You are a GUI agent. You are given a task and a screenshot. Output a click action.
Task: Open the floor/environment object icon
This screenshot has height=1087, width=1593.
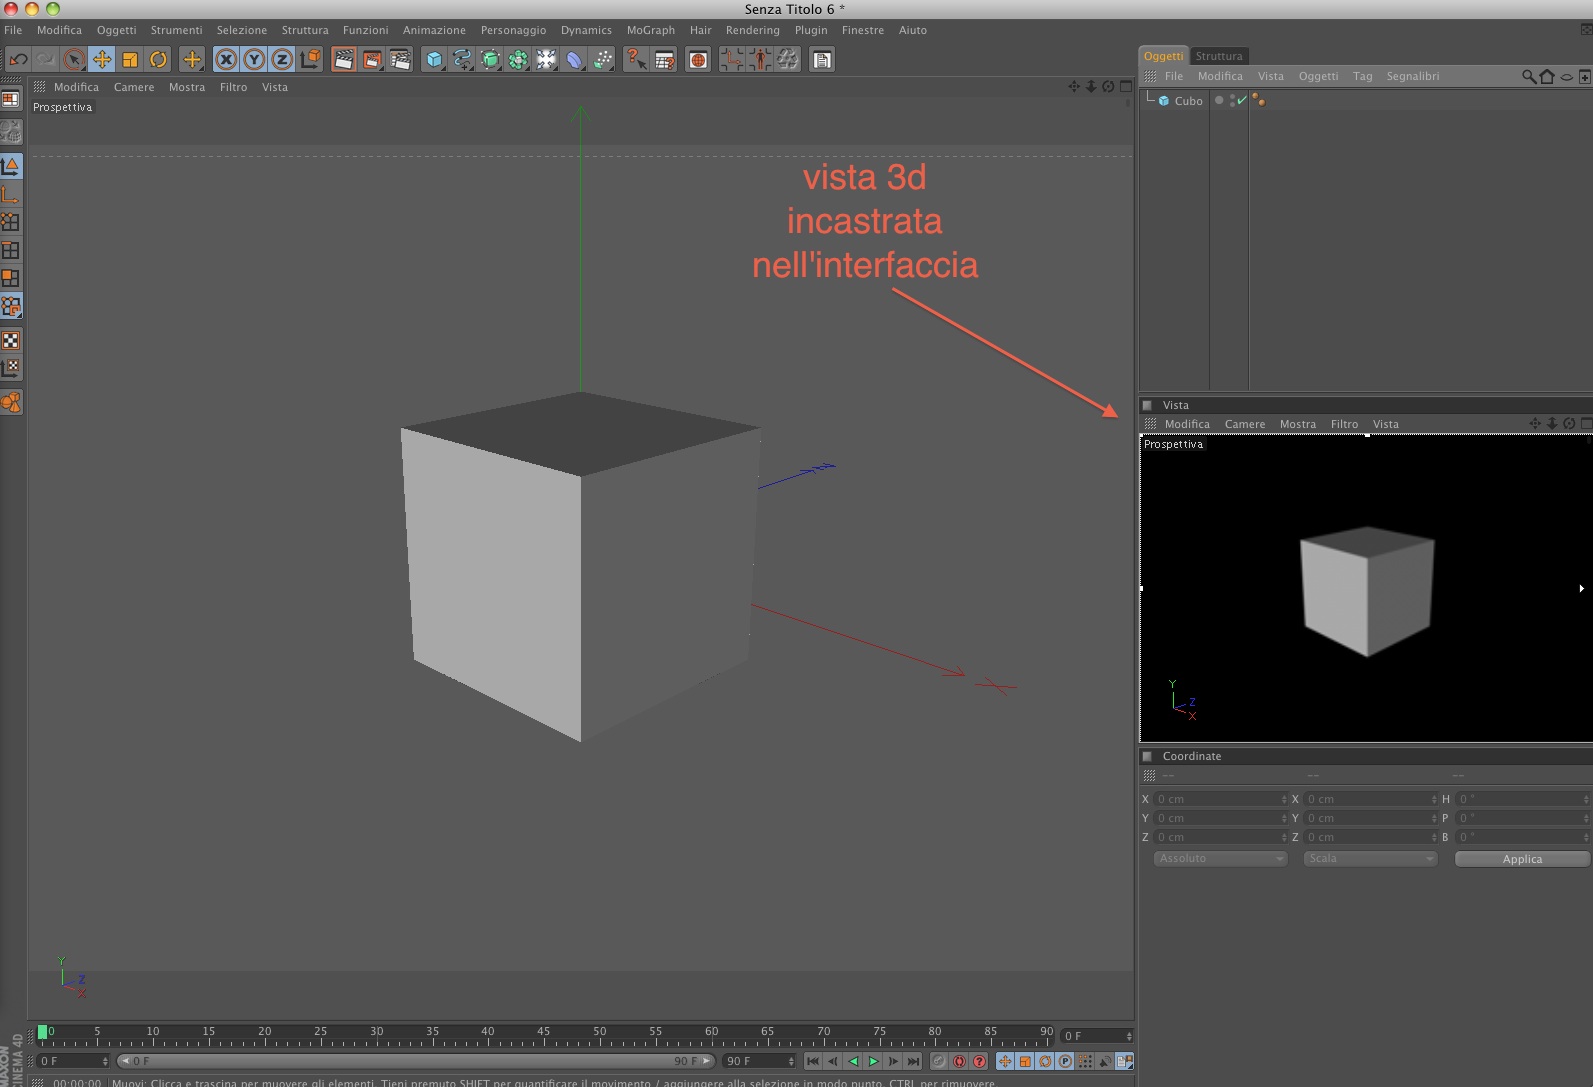coord(574,60)
